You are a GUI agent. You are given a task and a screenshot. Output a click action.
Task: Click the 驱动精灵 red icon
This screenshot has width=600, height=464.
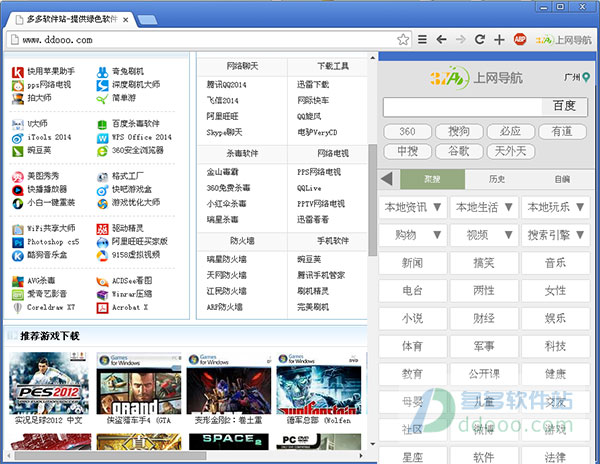click(x=102, y=229)
